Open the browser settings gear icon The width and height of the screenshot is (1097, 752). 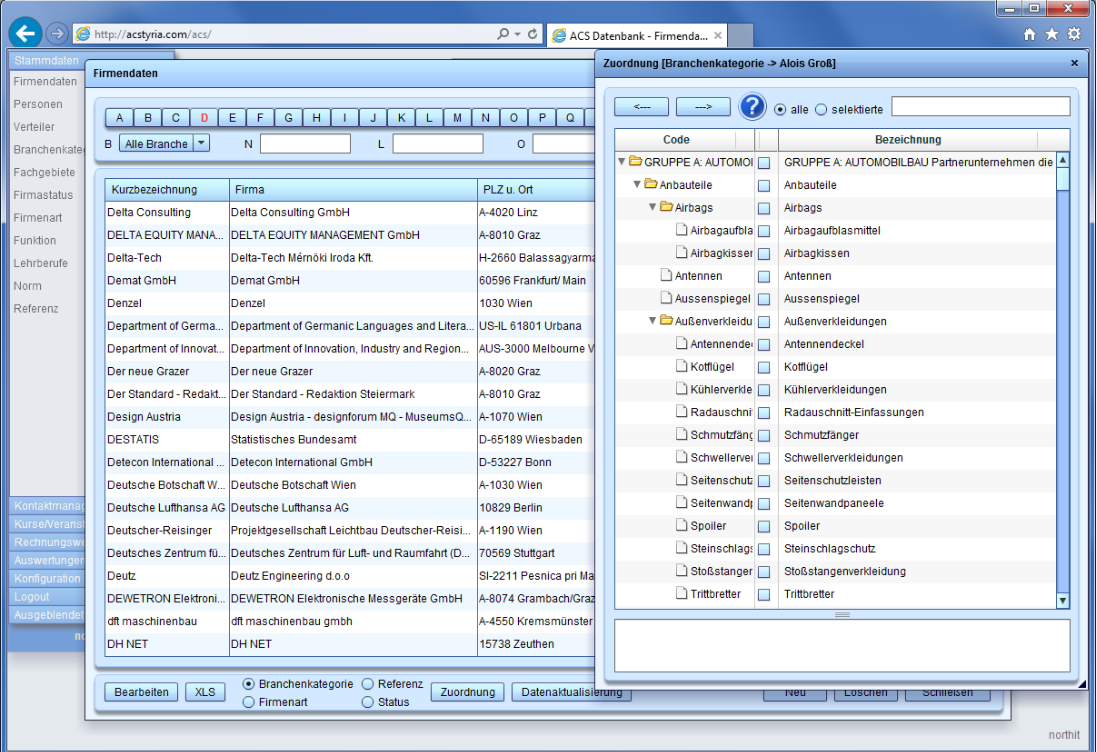click(x=1074, y=34)
